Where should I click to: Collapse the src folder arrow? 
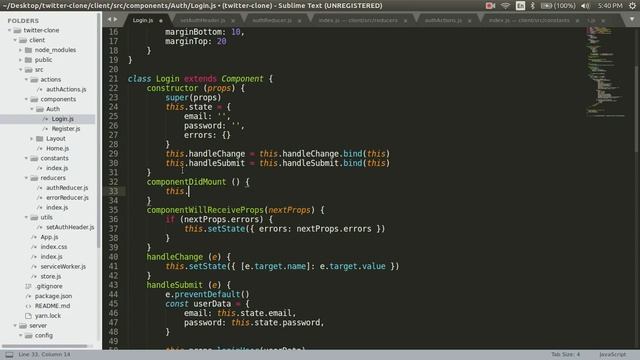21,69
